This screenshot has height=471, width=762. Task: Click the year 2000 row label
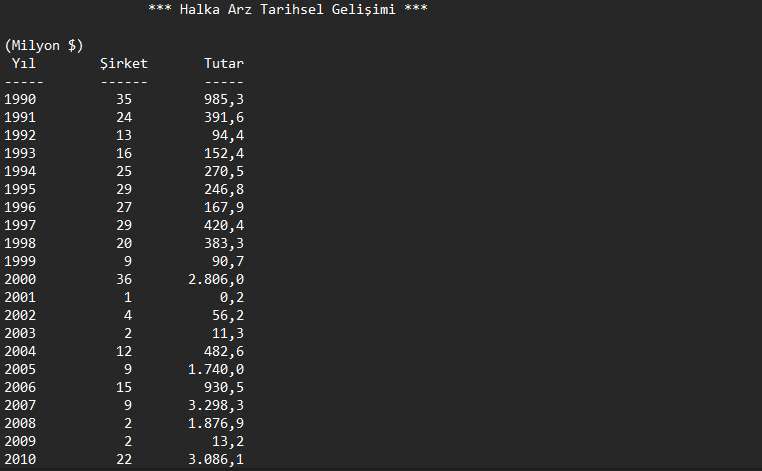[20, 279]
